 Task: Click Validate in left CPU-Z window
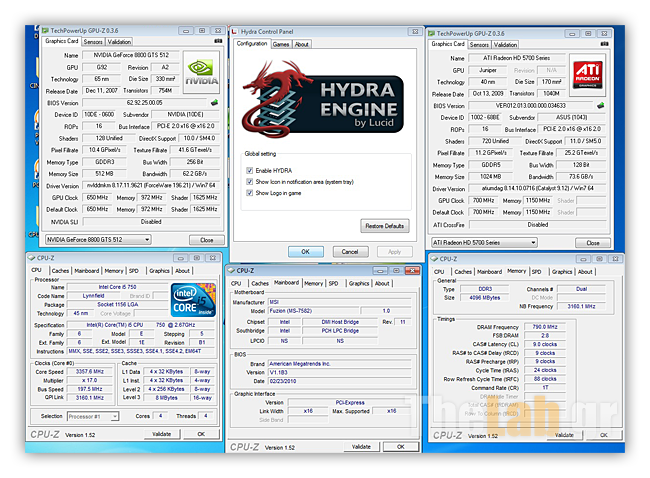tap(162, 434)
